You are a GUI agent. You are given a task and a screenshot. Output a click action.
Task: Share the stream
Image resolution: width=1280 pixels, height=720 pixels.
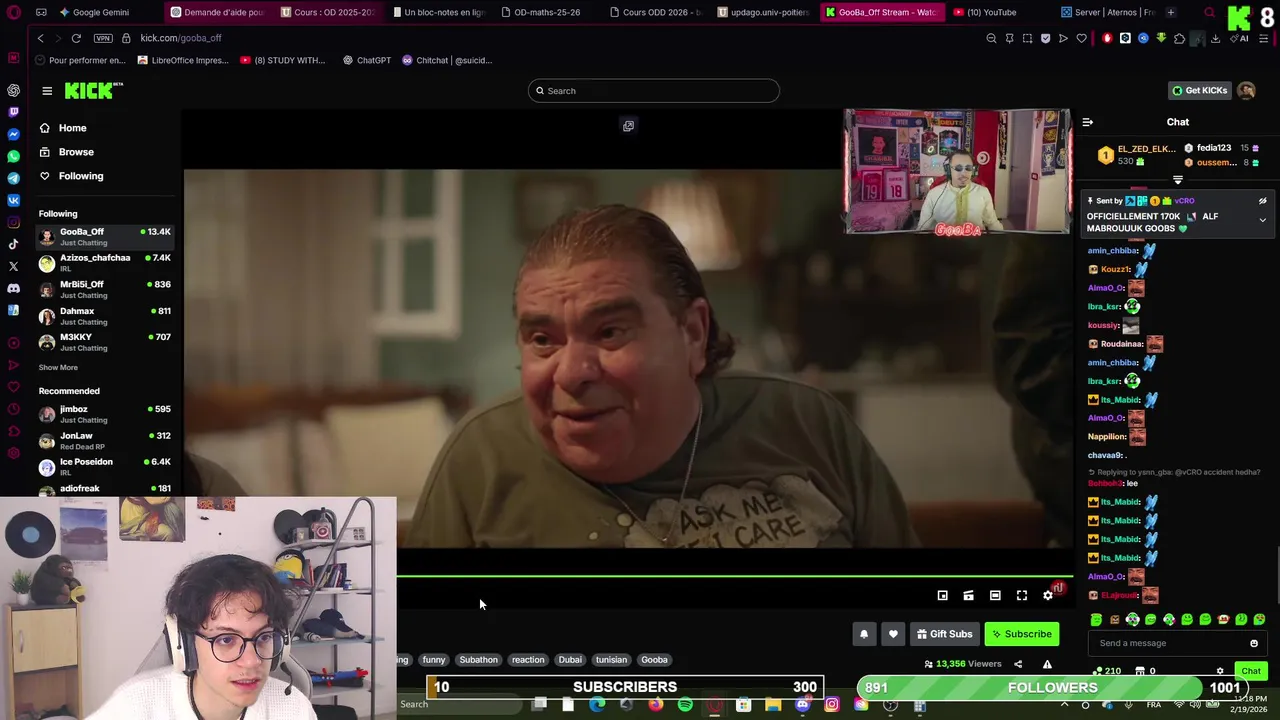point(1018,664)
